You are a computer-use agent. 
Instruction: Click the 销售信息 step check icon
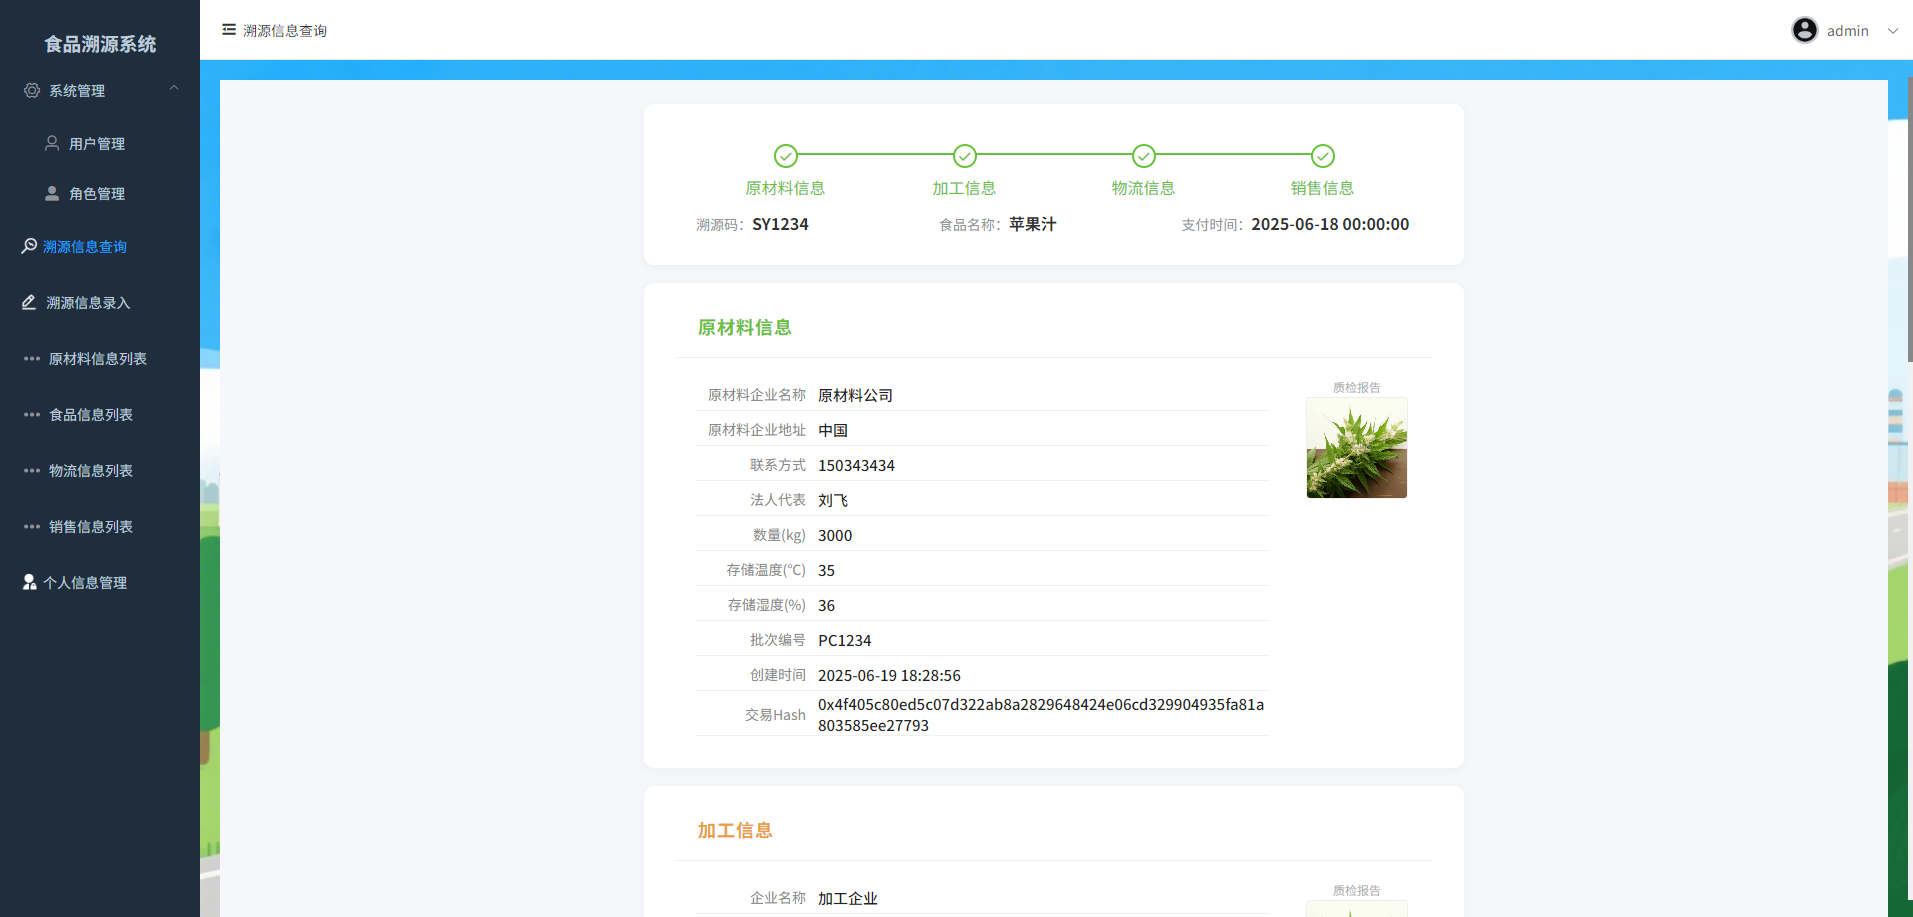(1323, 156)
